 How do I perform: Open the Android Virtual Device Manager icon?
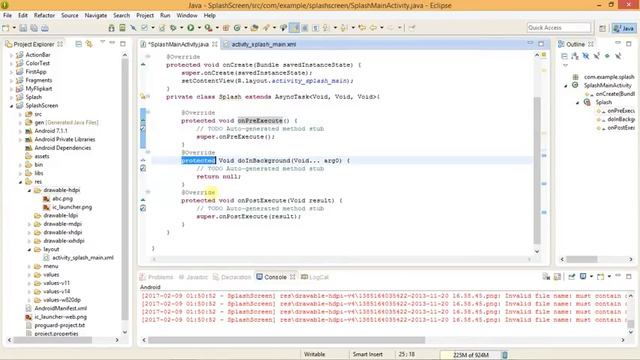[122, 28]
